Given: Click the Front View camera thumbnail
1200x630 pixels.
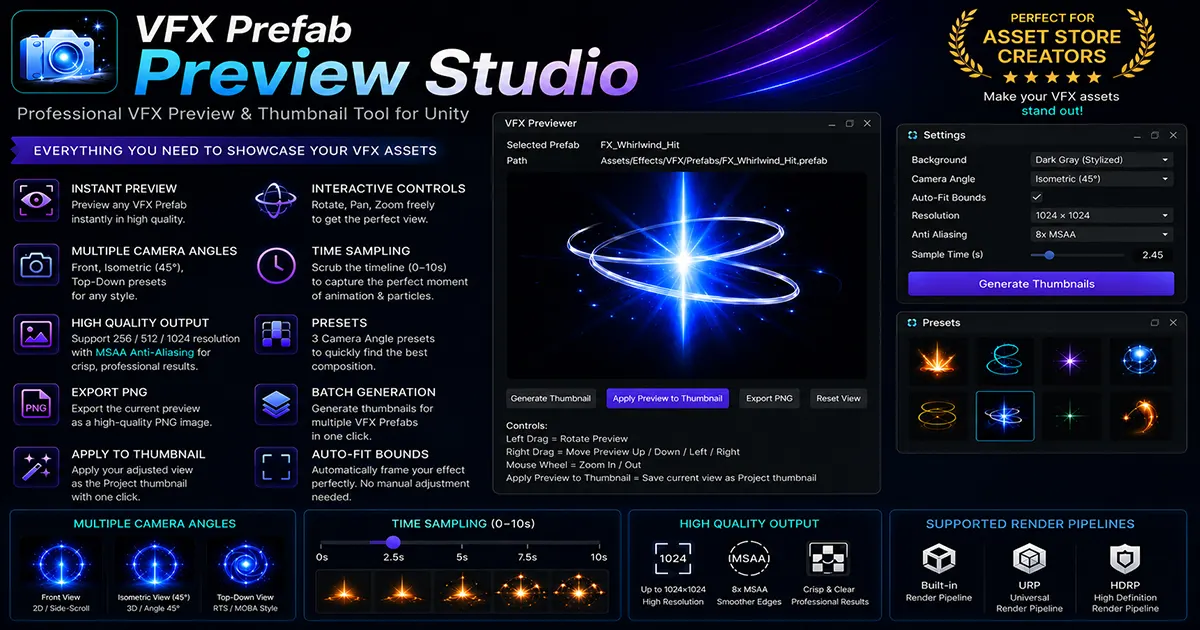Looking at the screenshot, I should (x=60, y=564).
